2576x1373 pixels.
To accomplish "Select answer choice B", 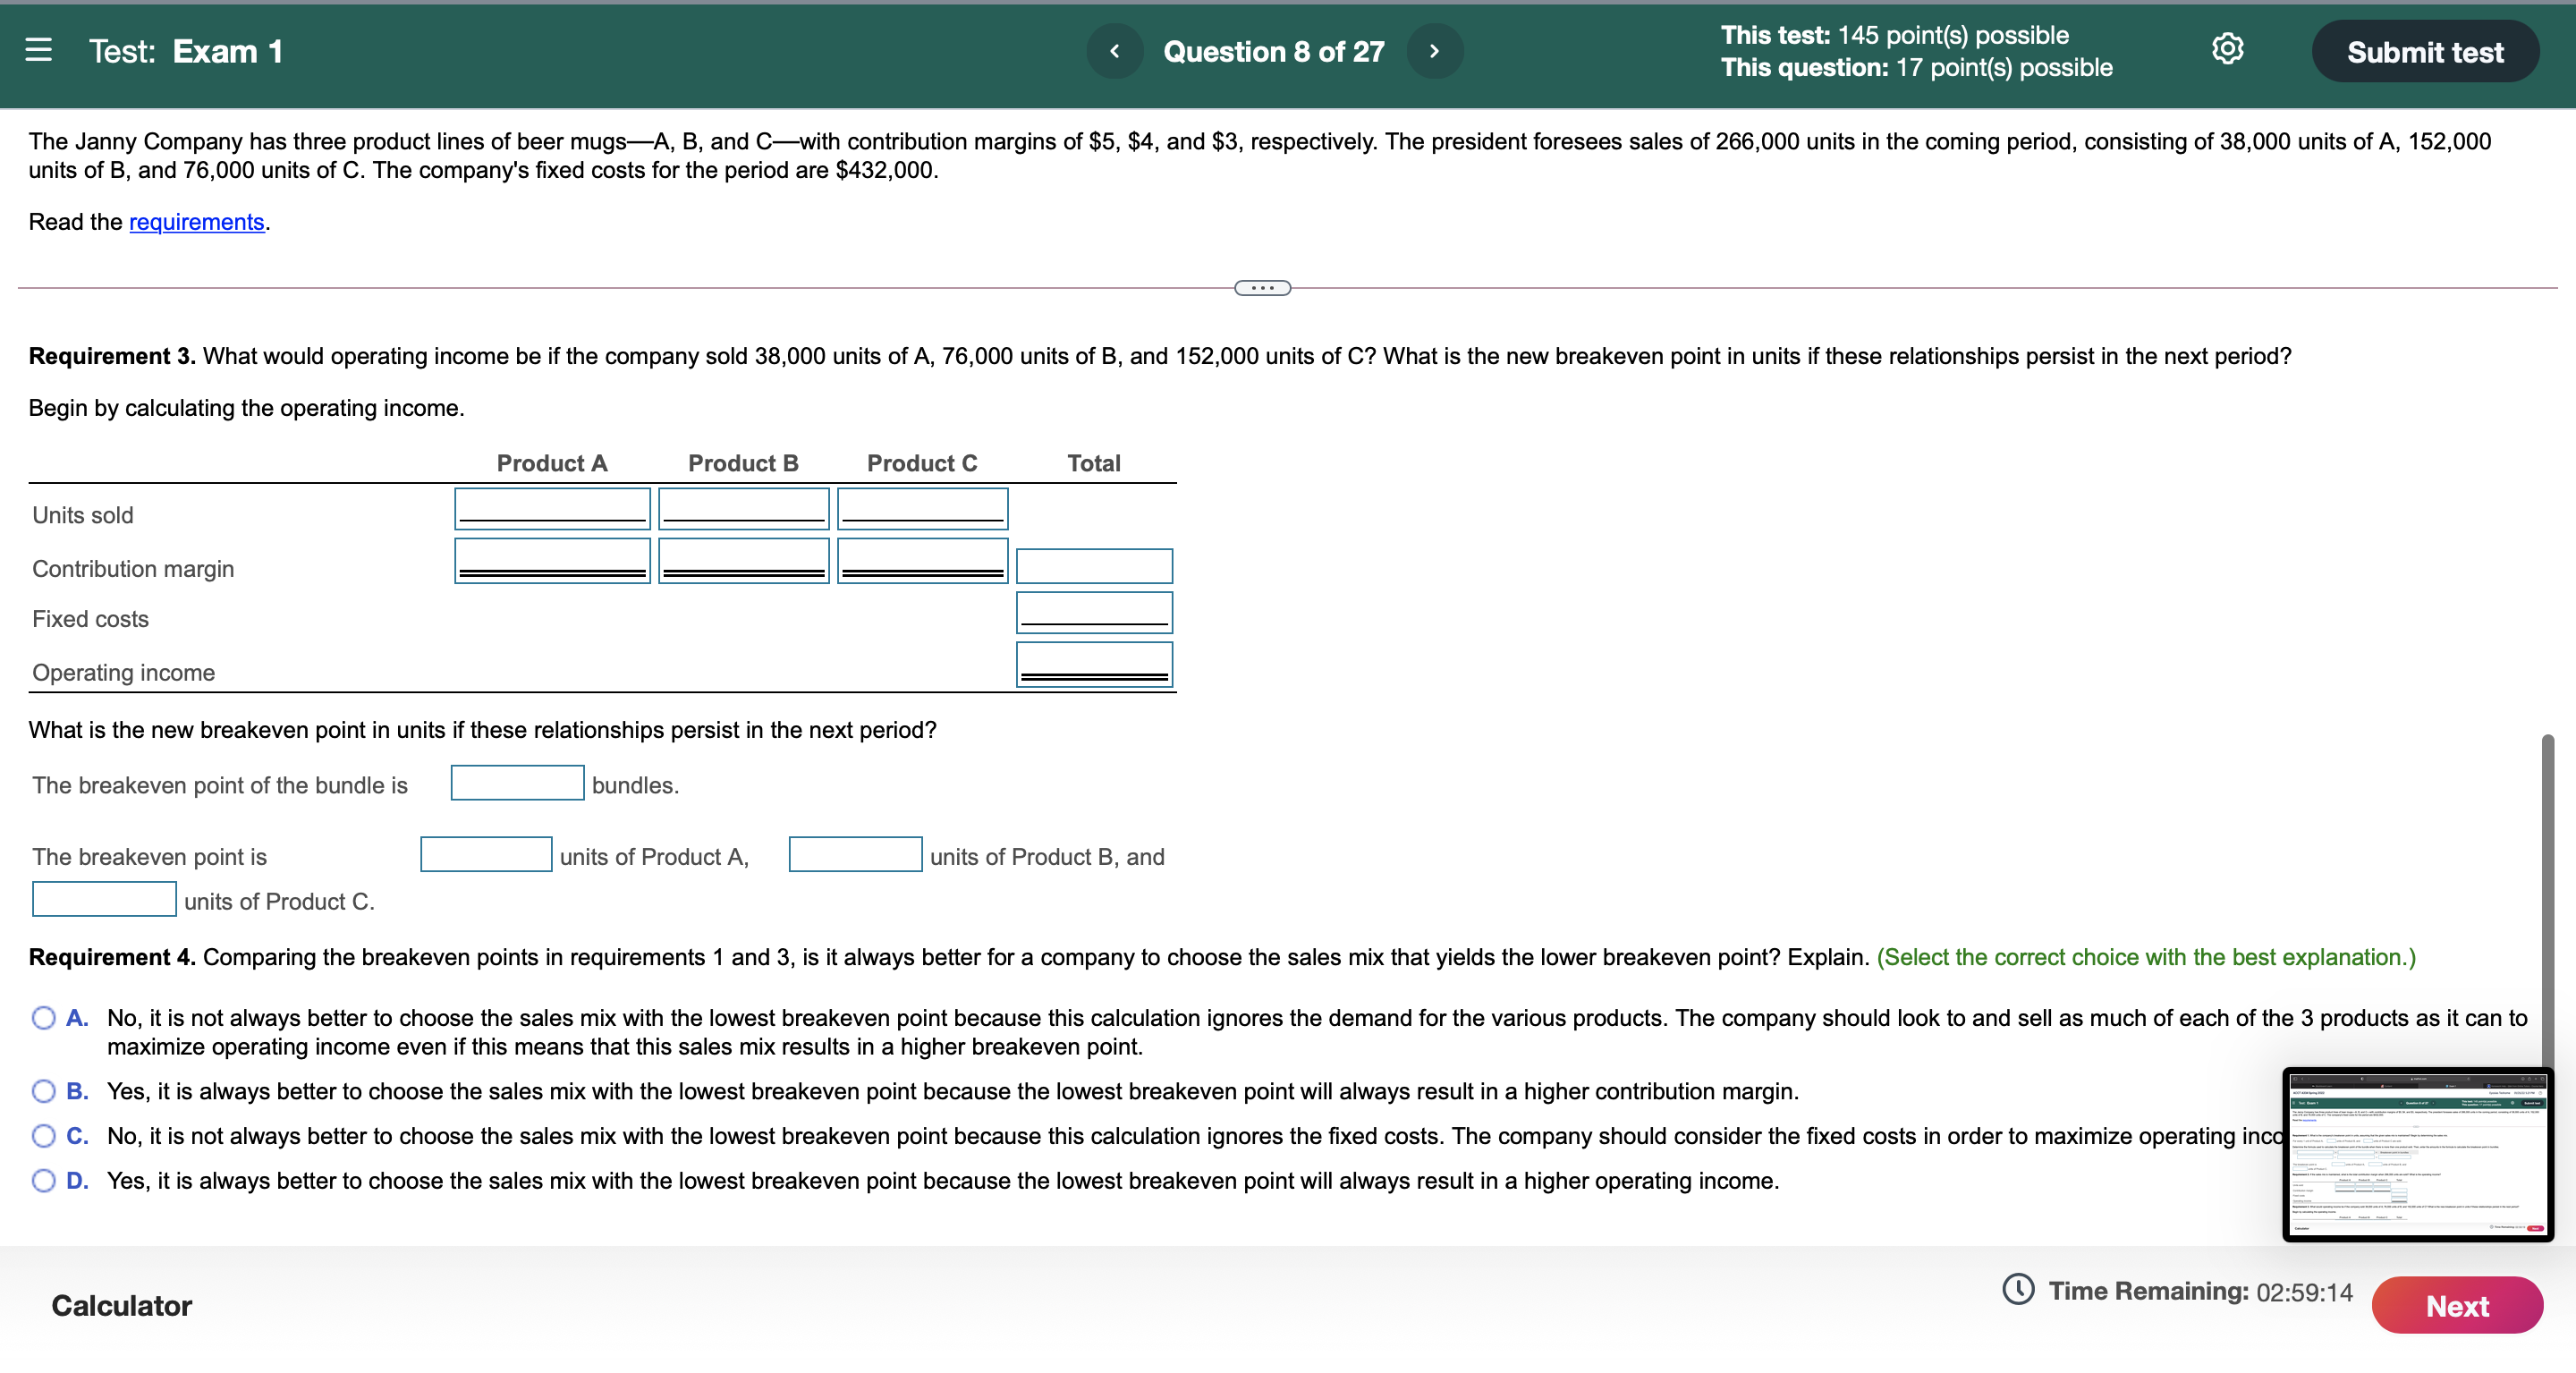I will 43,1091.
